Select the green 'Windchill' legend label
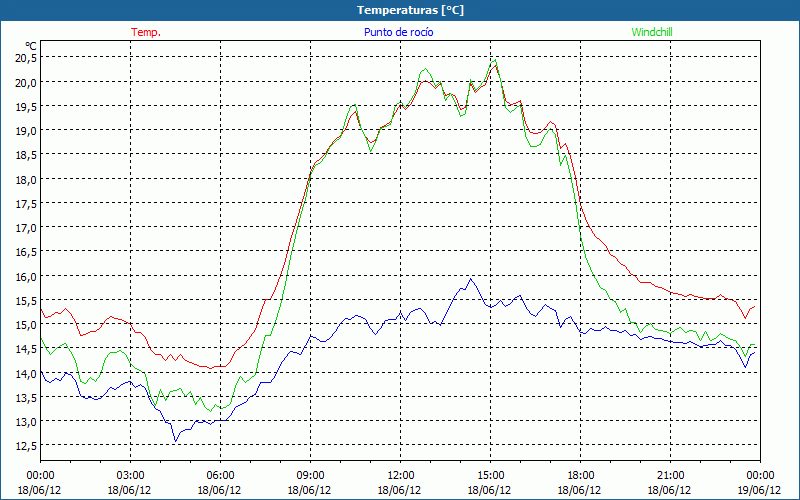The height and width of the screenshot is (500, 800). [x=652, y=32]
